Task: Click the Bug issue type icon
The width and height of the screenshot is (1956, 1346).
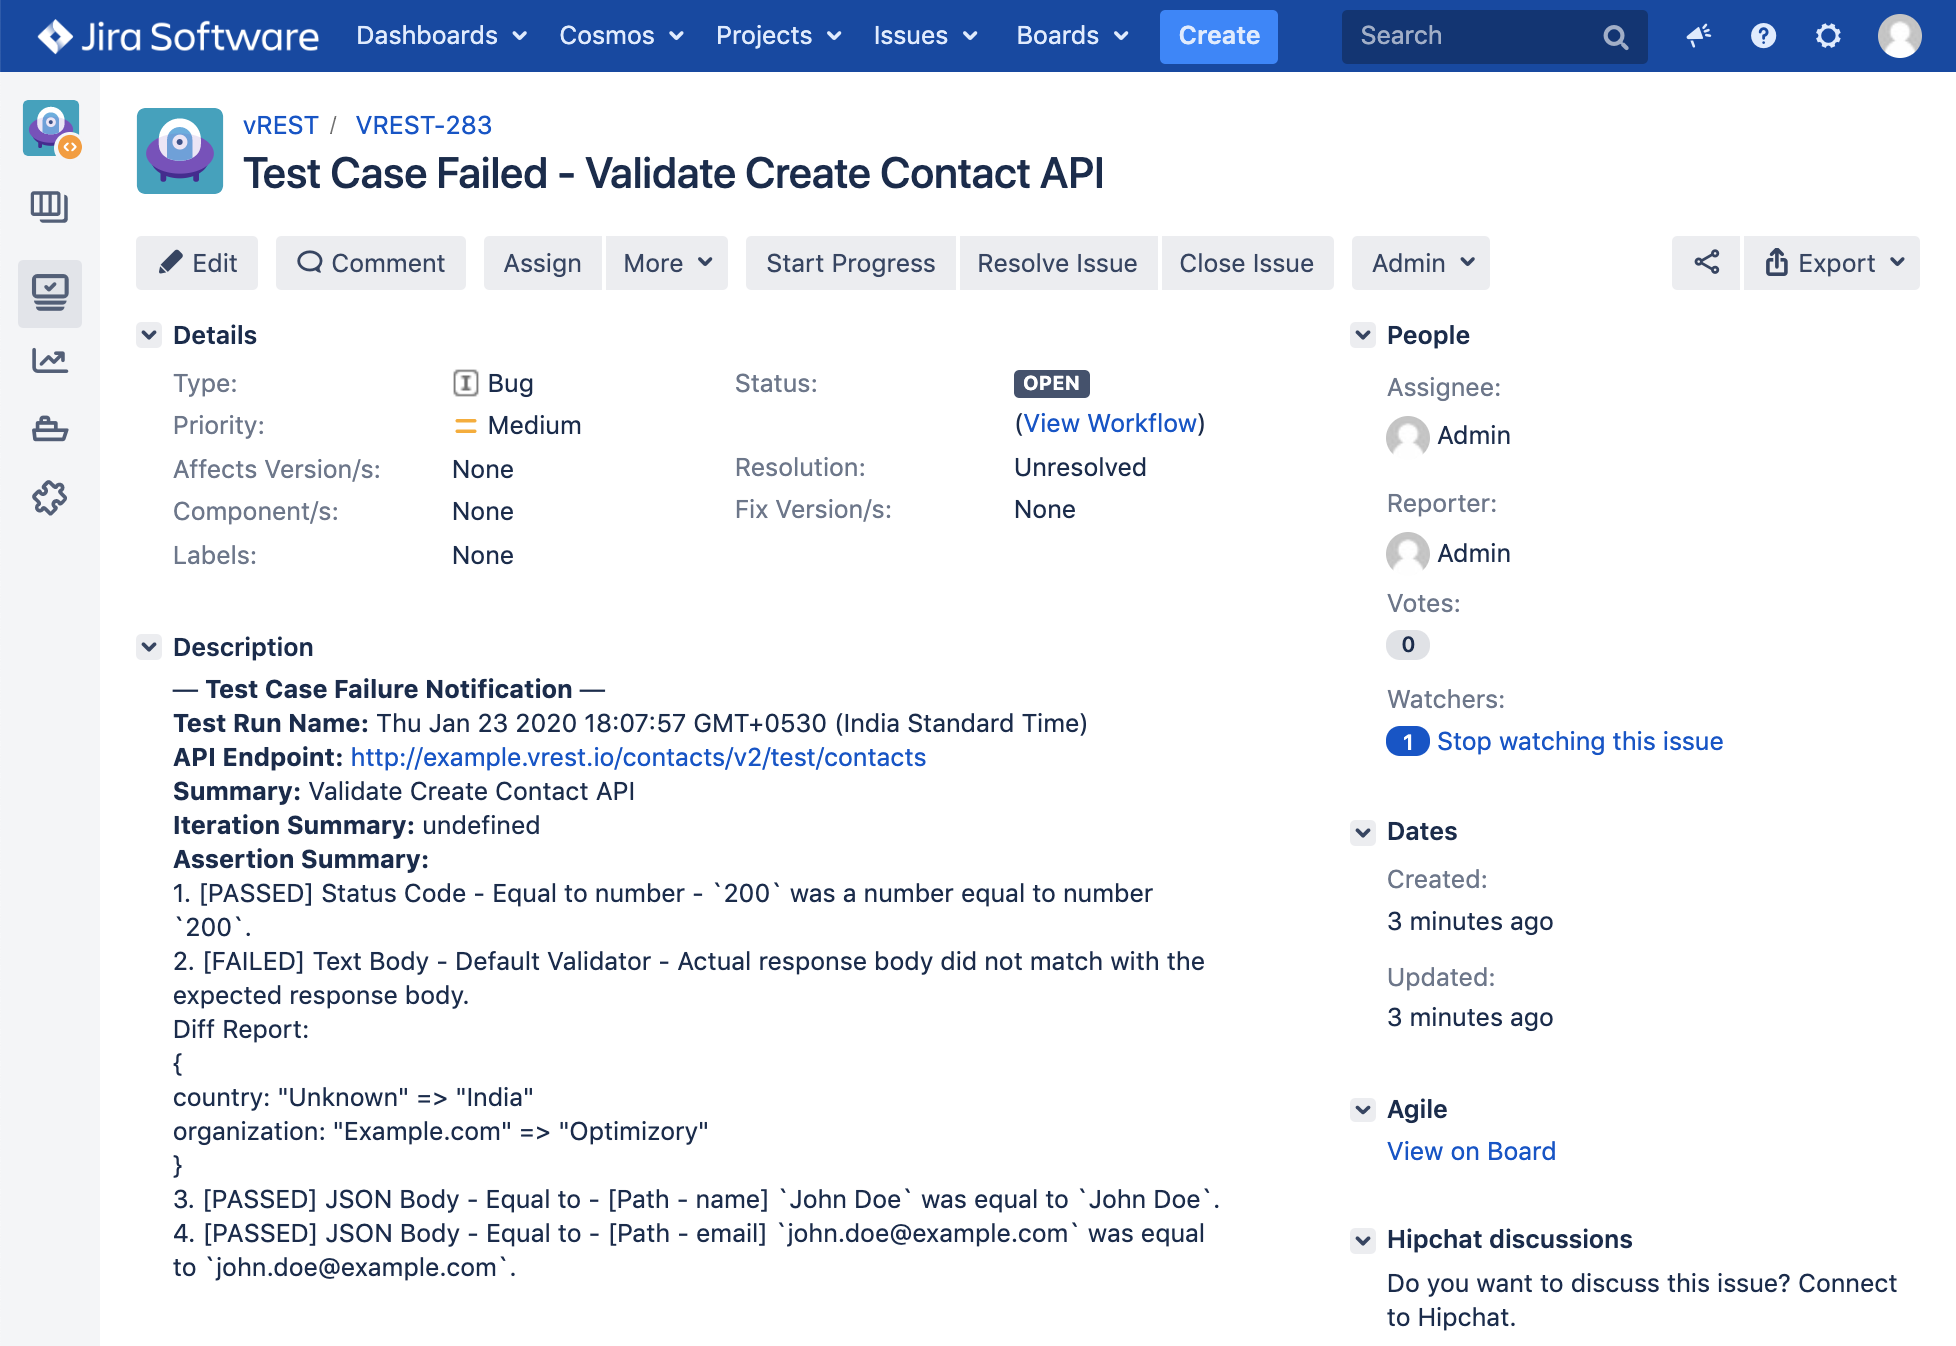Action: 465,383
